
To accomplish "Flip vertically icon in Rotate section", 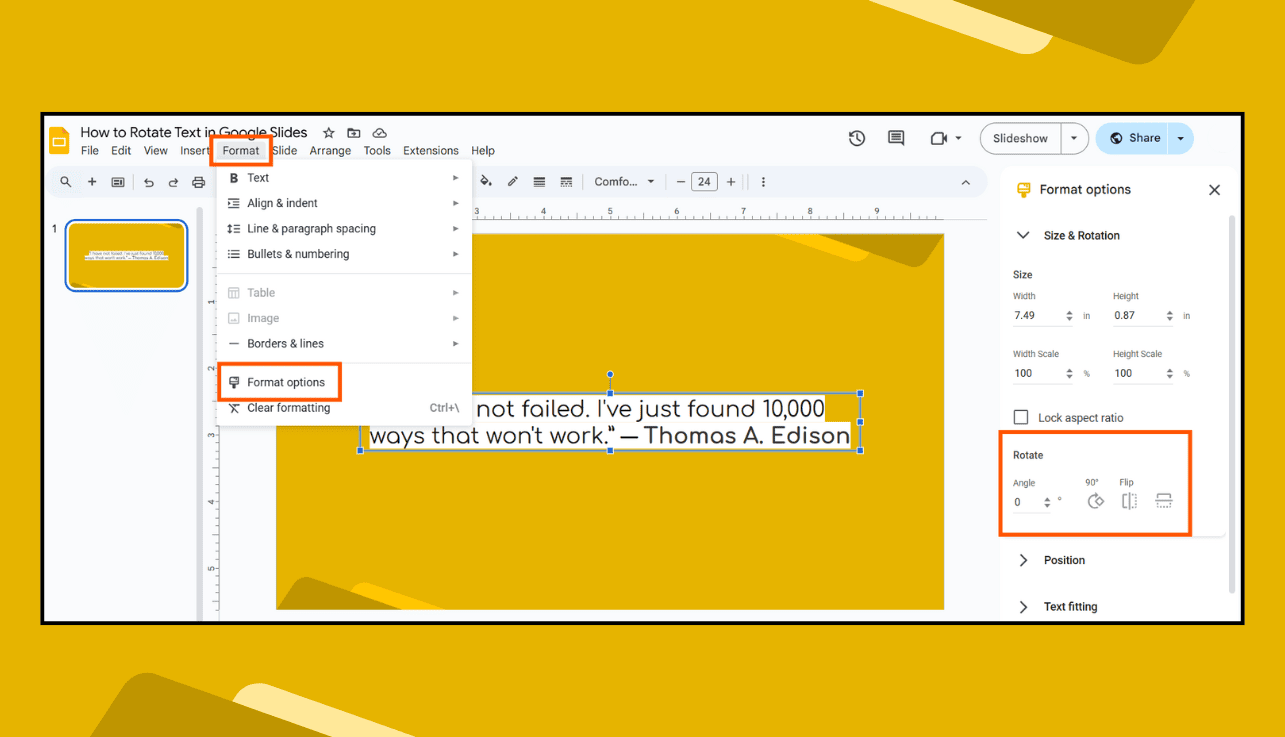I will 1163,501.
